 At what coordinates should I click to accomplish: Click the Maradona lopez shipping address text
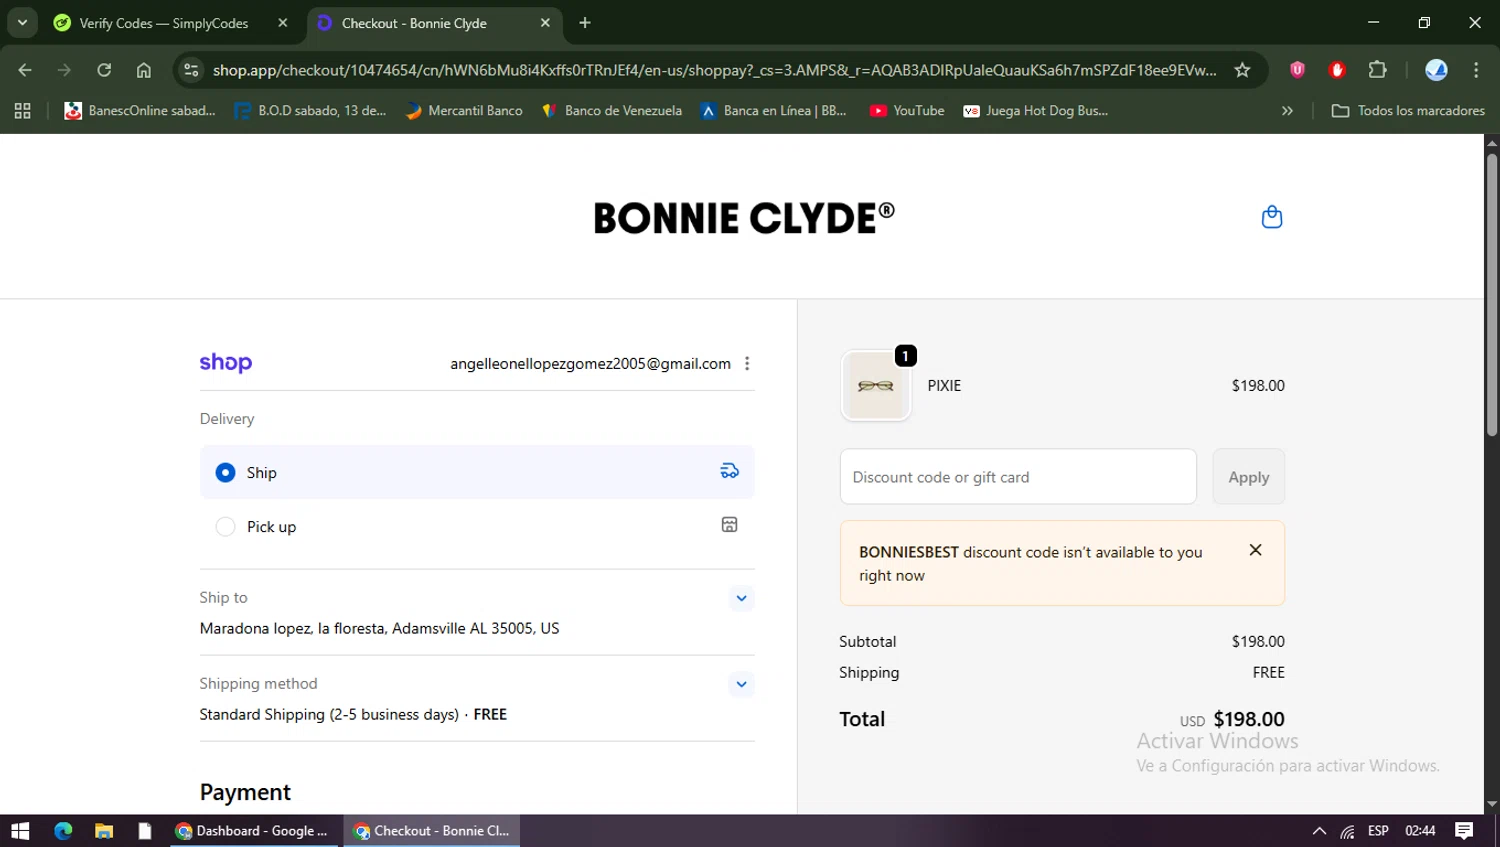click(379, 628)
